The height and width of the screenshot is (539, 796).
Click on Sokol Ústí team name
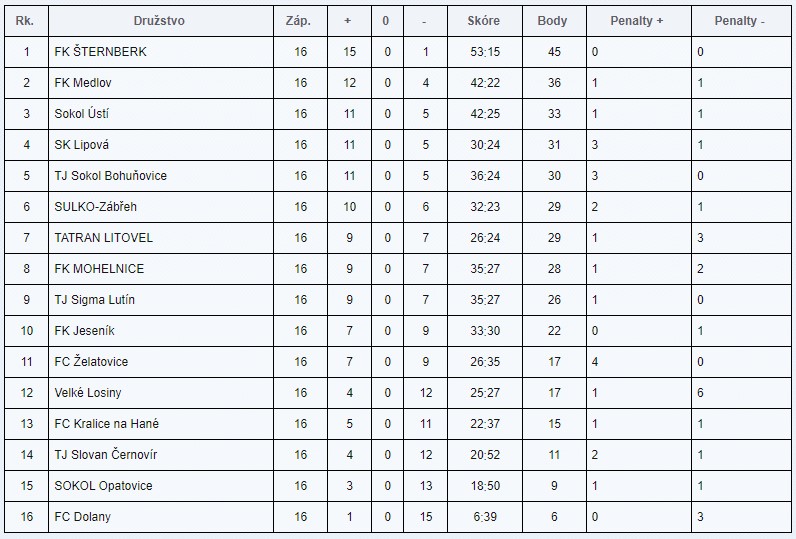[x=82, y=114]
